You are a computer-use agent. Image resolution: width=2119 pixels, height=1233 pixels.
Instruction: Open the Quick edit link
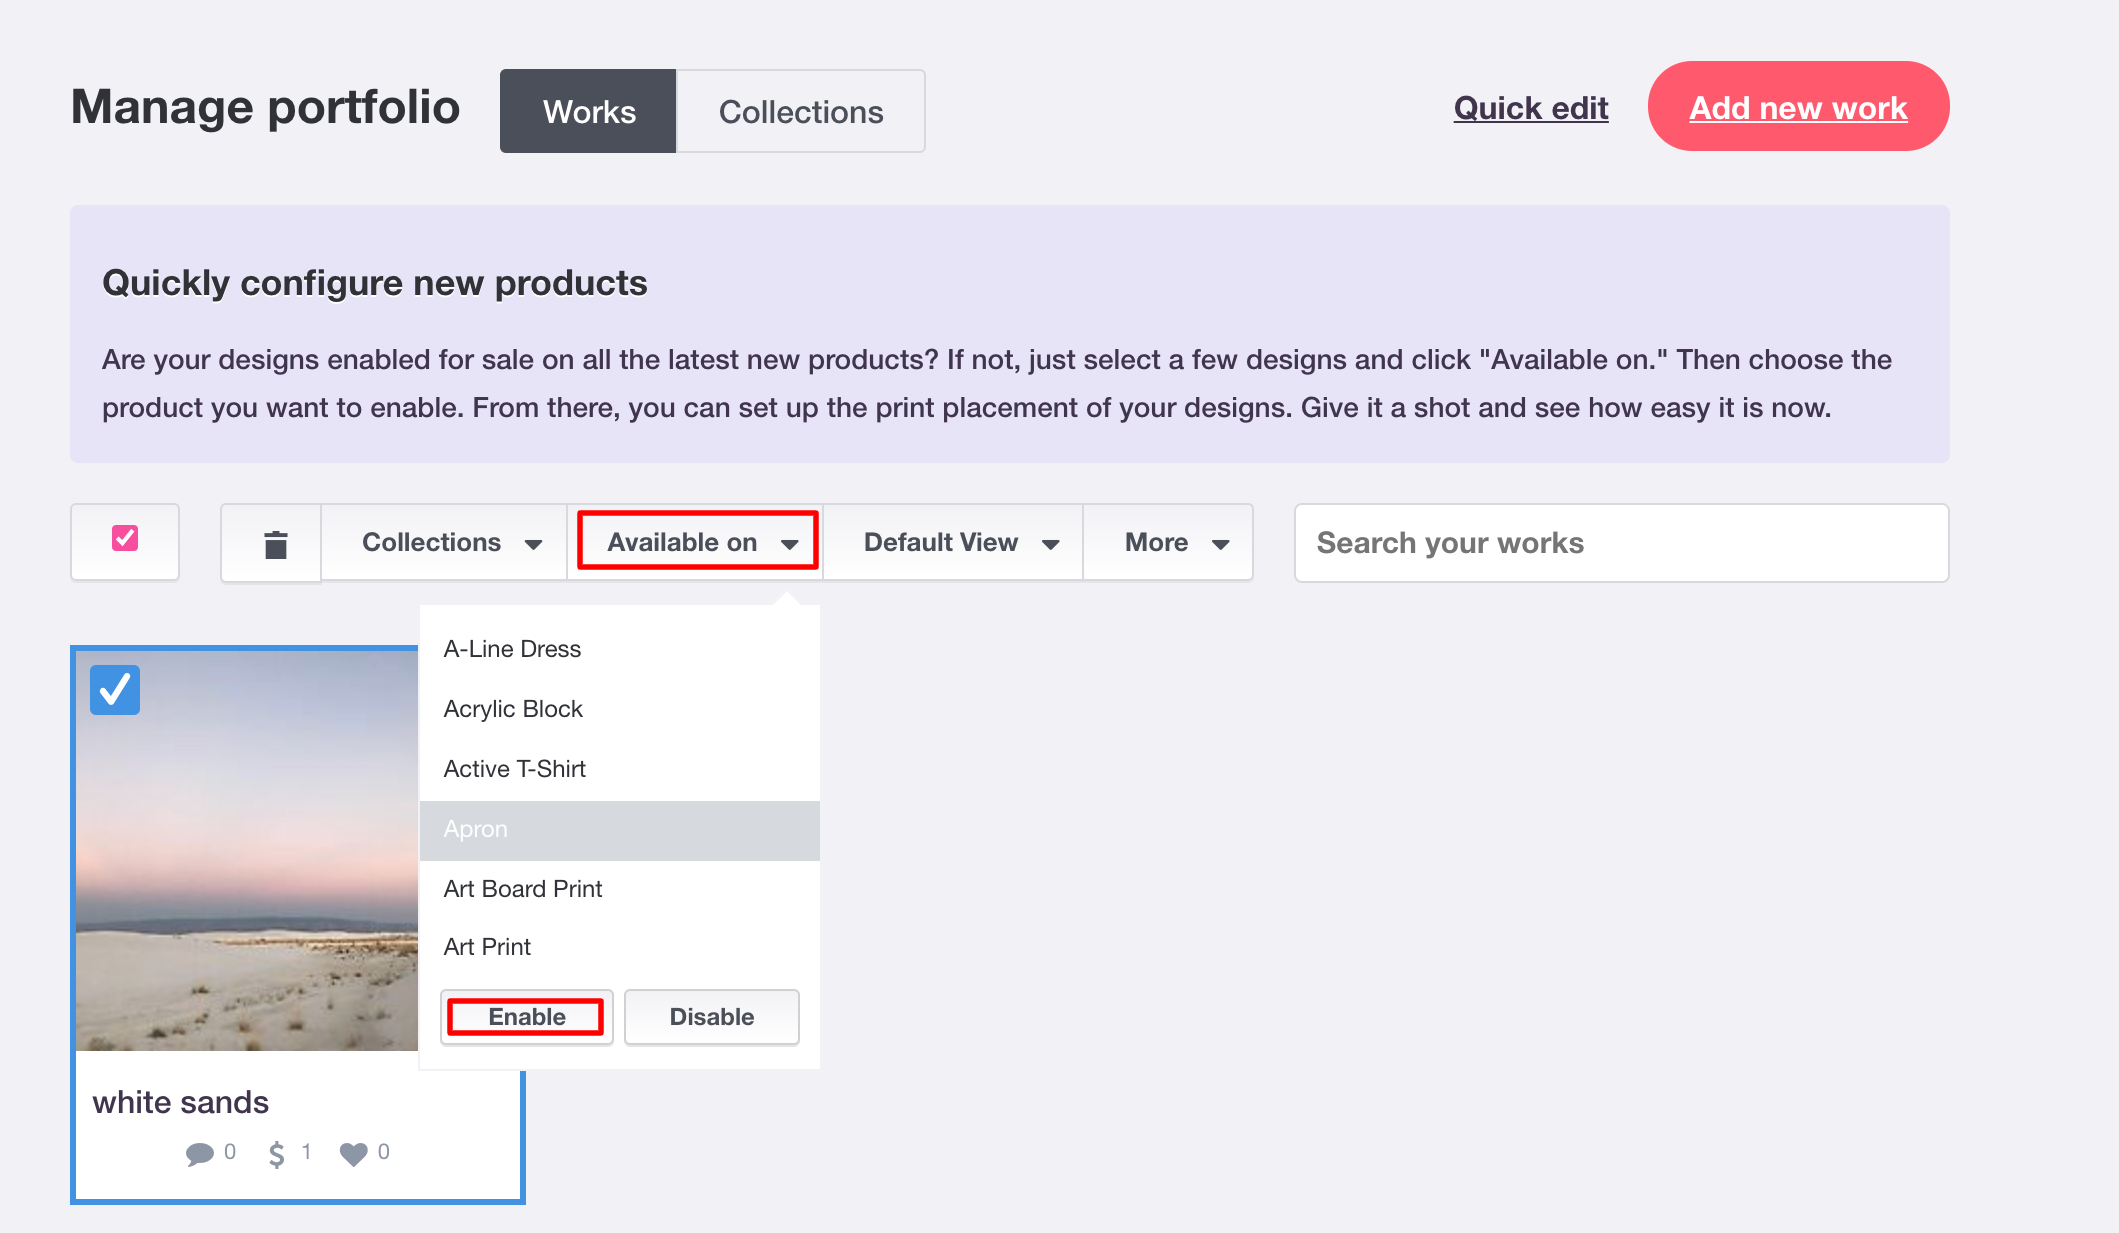point(1531,108)
